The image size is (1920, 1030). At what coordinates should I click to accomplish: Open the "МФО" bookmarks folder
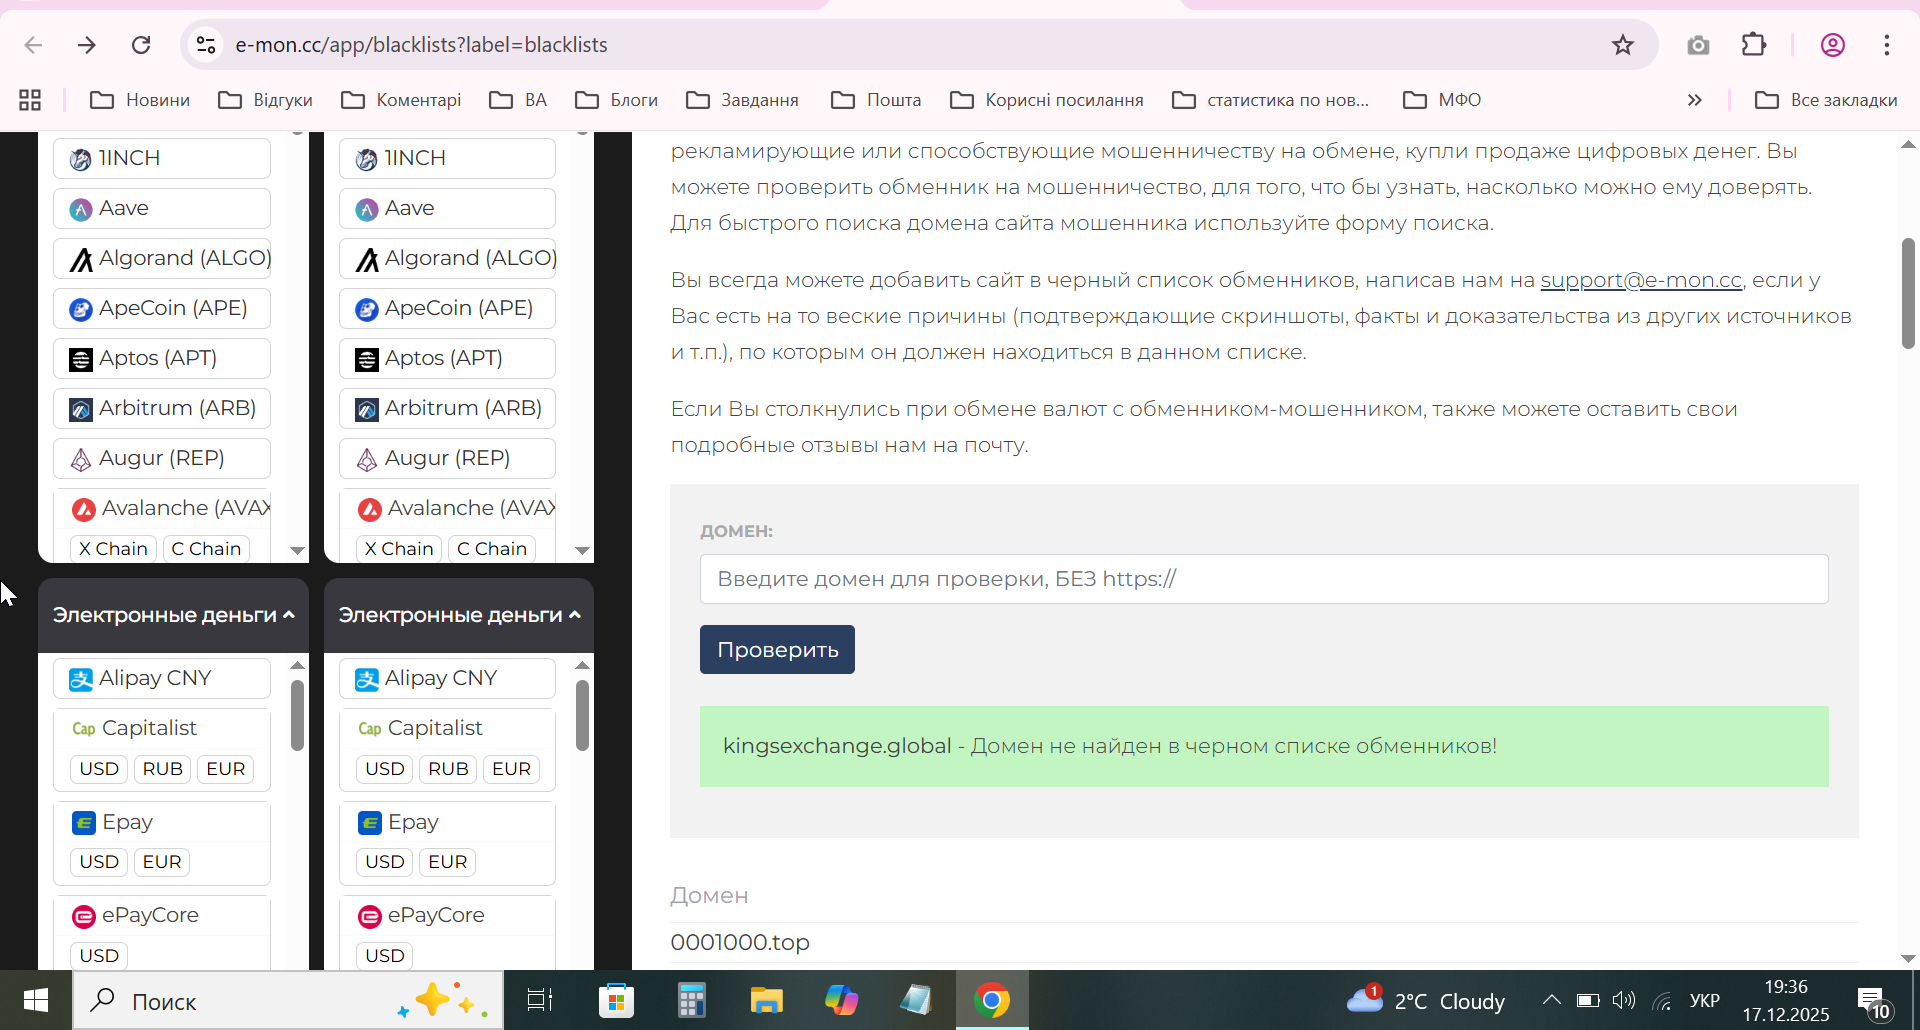[1441, 100]
